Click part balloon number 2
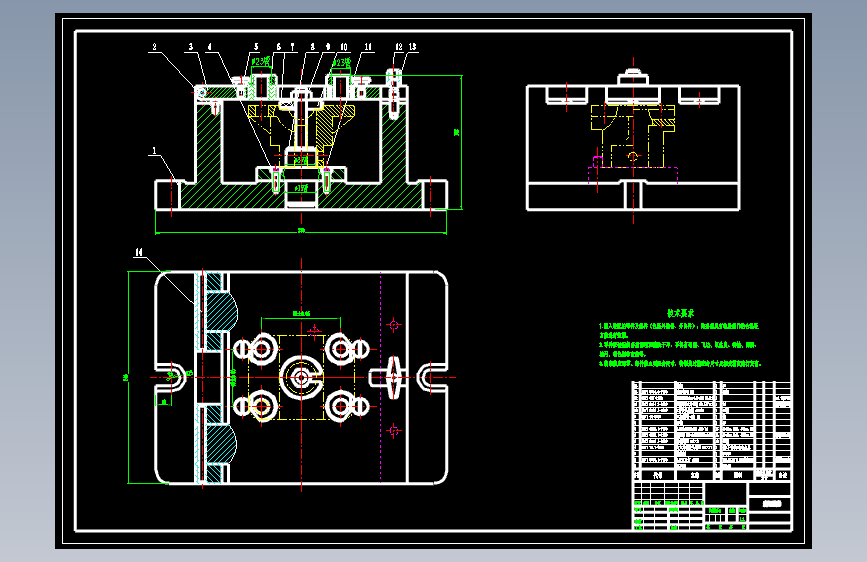 pos(154,47)
